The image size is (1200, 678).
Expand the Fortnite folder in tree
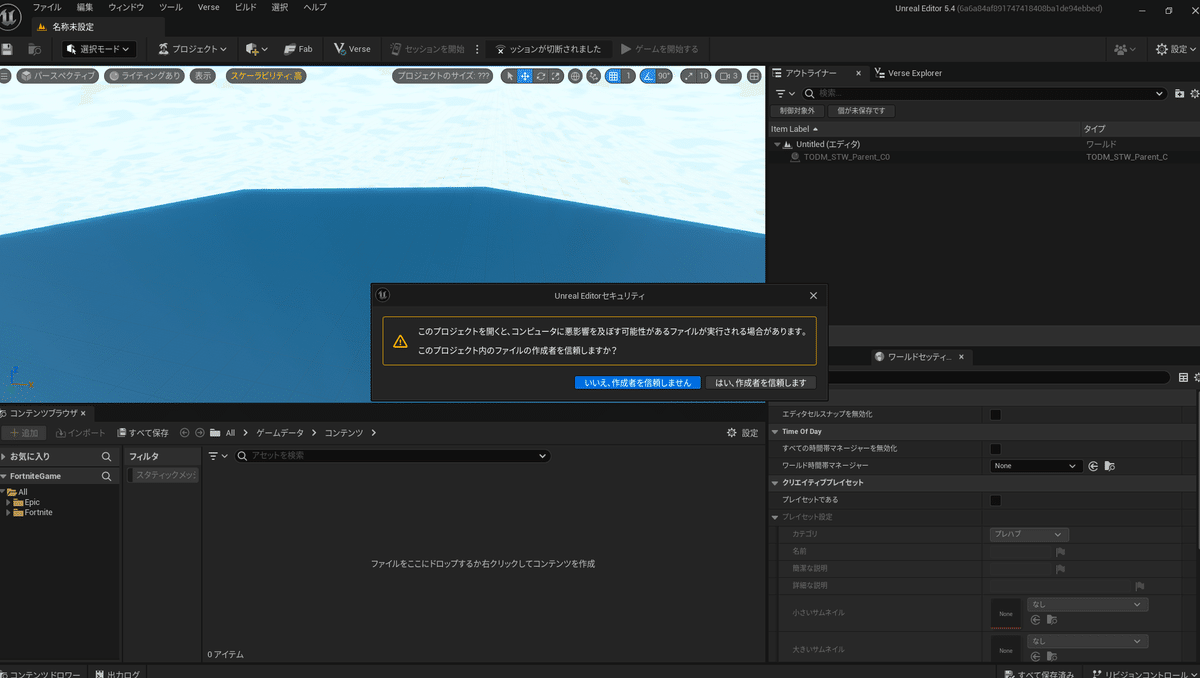click(x=8, y=512)
